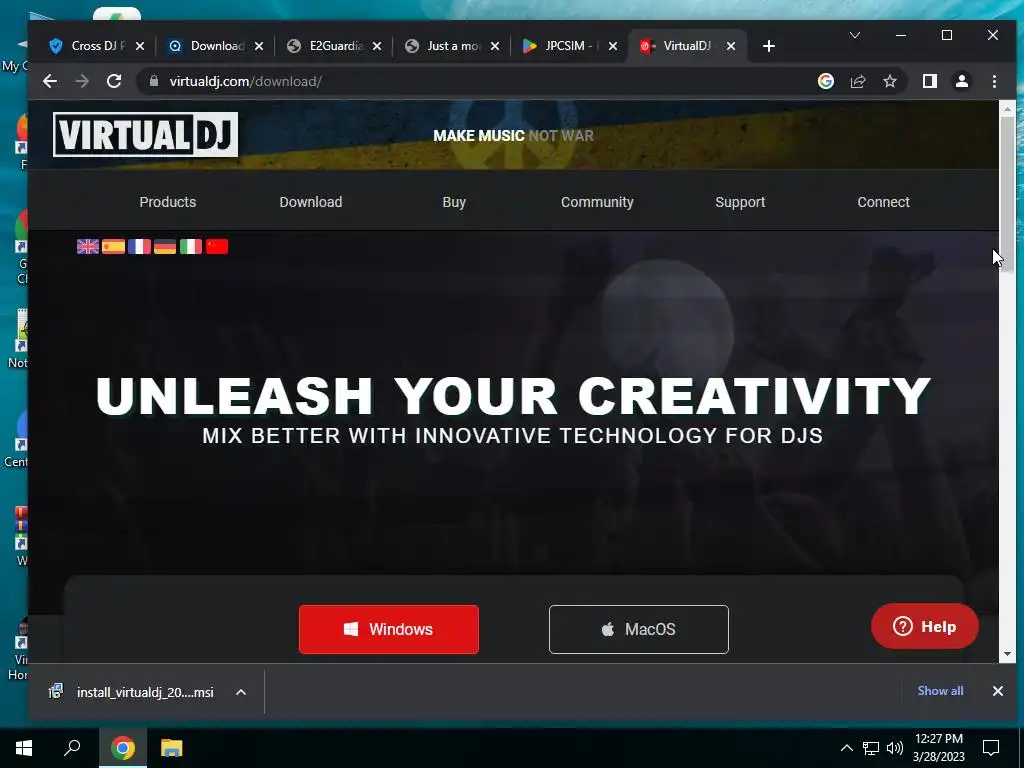Click the share page icon
This screenshot has width=1024, height=768.
pyautogui.click(x=857, y=81)
